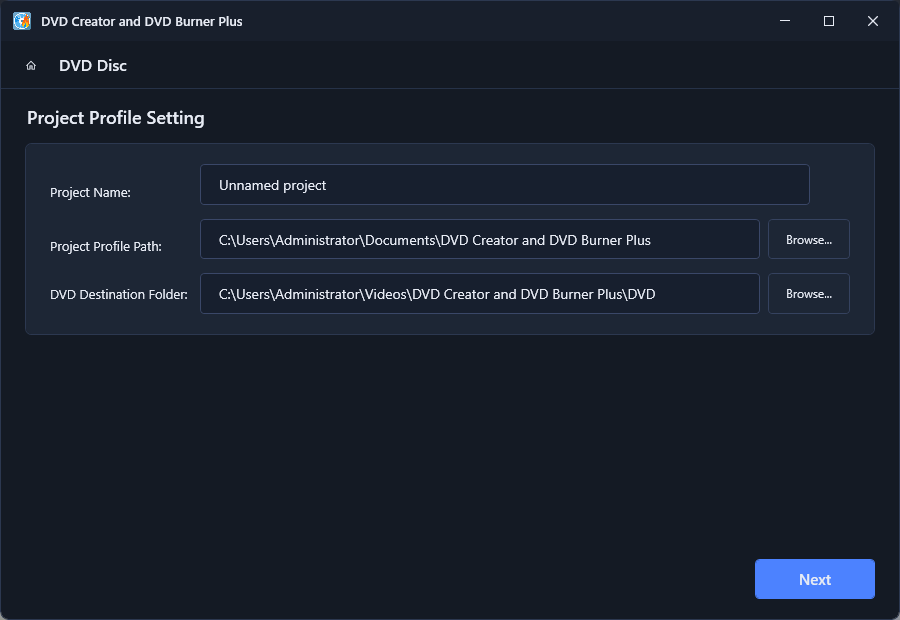
Task: Click the Project Profile Setting heading
Action: tap(116, 118)
